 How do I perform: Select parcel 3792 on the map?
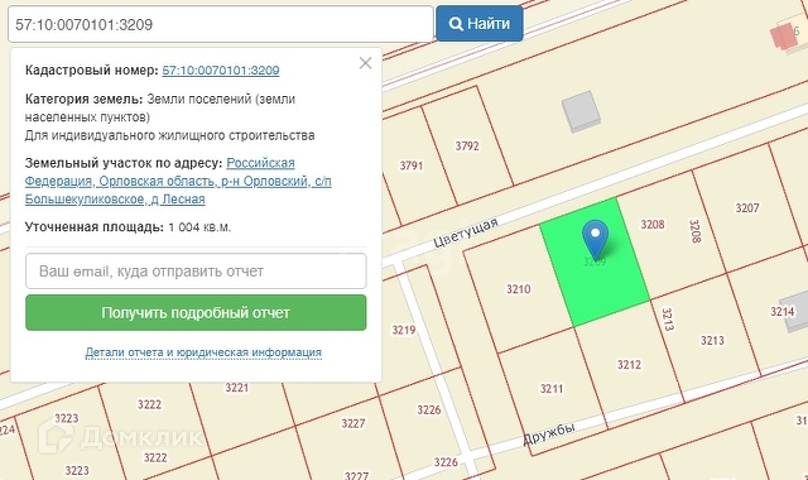click(467, 146)
